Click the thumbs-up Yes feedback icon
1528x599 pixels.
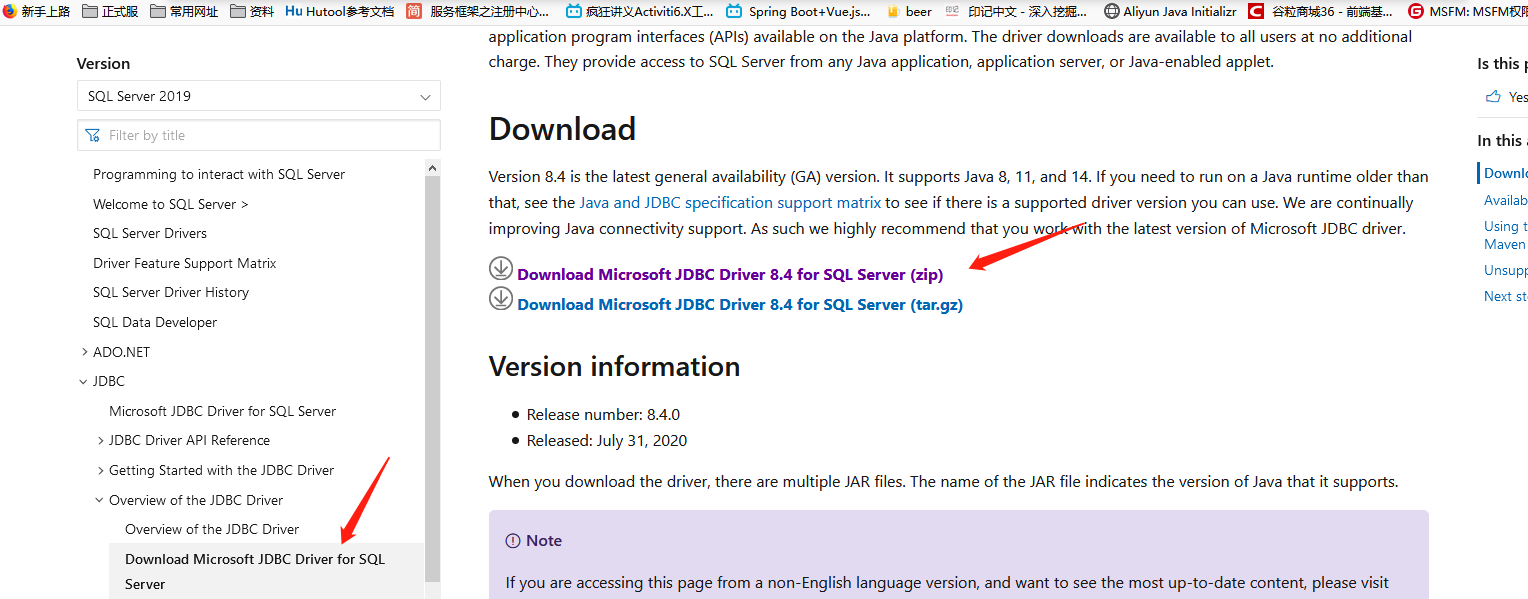[1493, 97]
